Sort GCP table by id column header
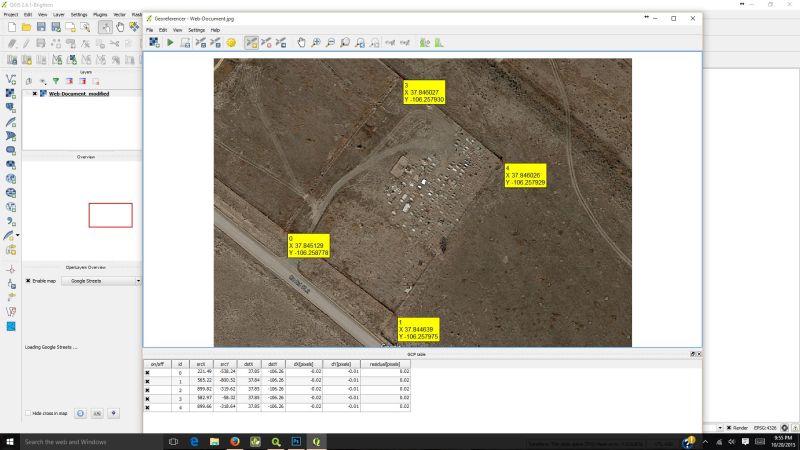Image resolution: width=800 pixels, height=450 pixels. tap(180, 364)
